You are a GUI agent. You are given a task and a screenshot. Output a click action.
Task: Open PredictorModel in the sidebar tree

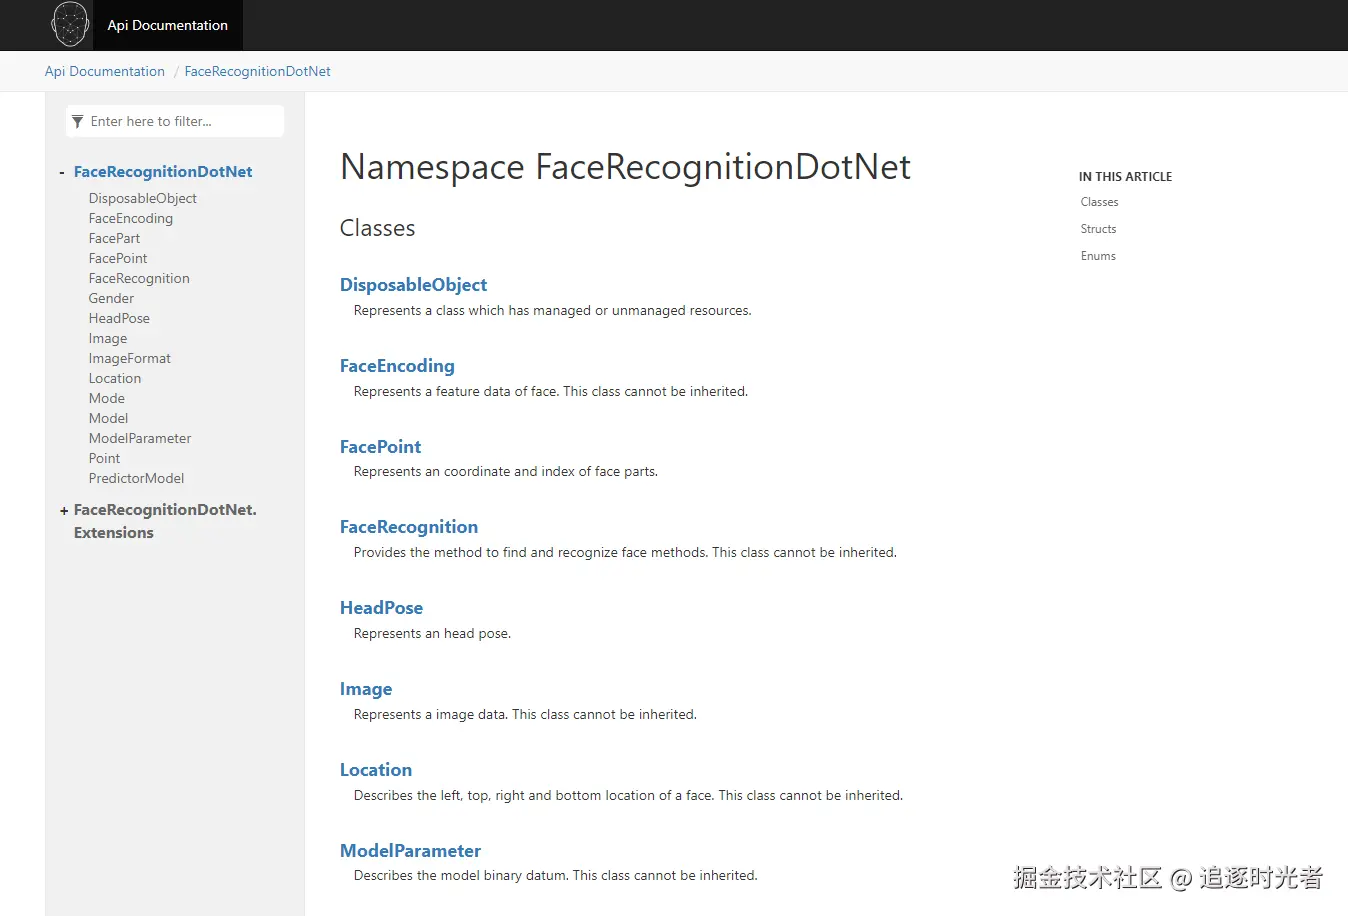pos(136,478)
